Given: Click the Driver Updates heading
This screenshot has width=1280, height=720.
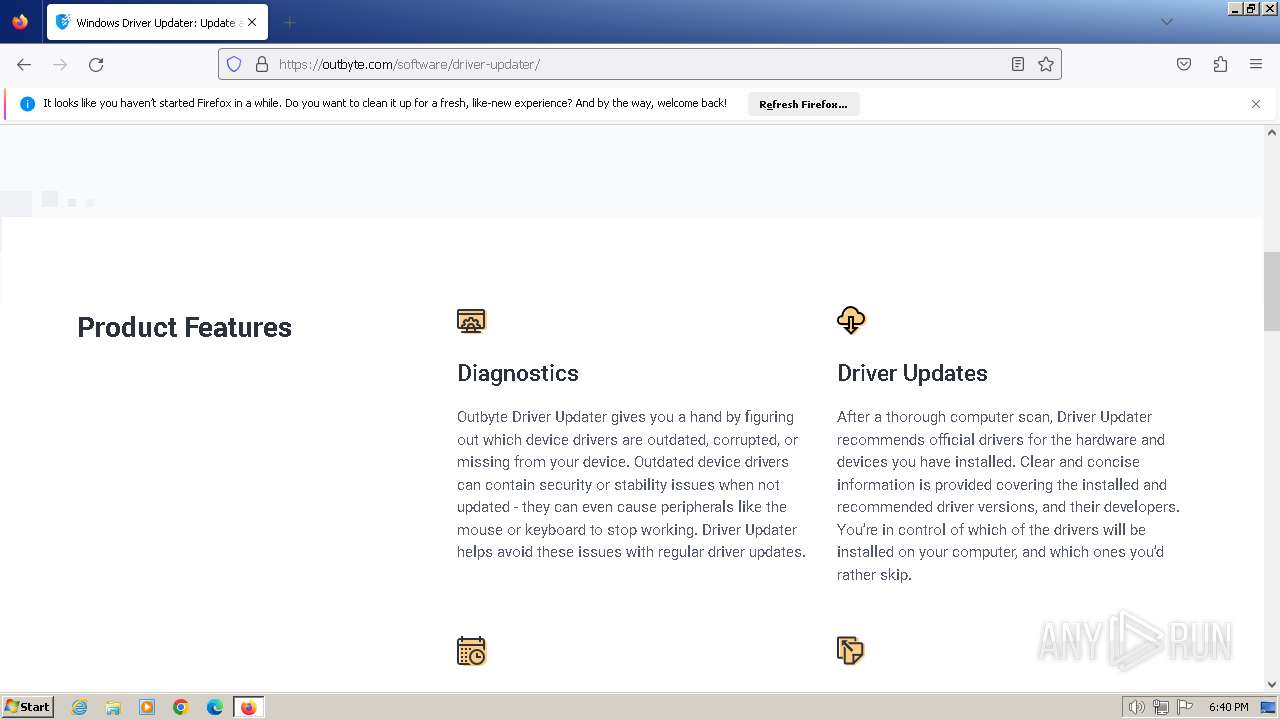Looking at the screenshot, I should (x=912, y=373).
